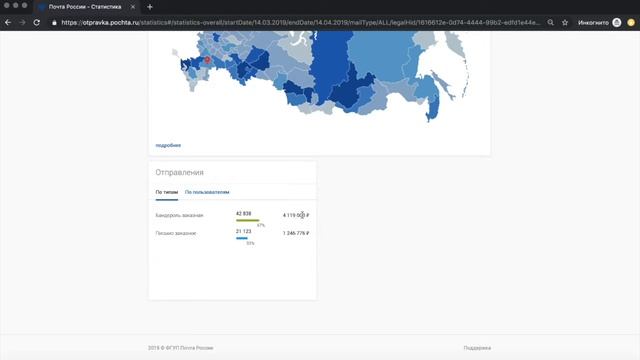Open a new browser tab

[150, 7]
